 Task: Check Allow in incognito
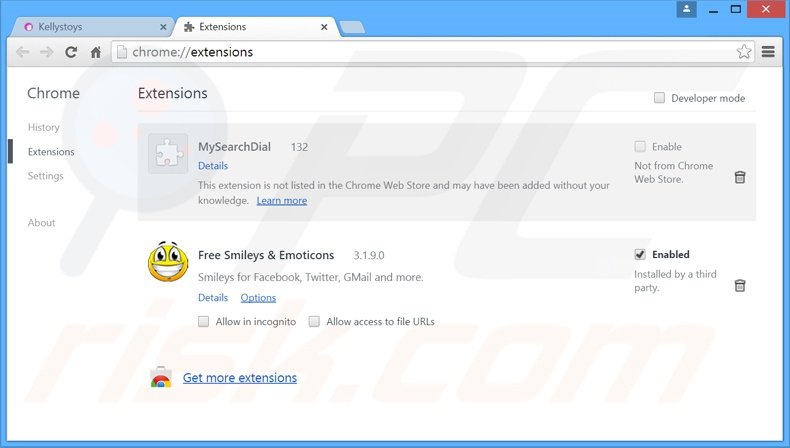click(x=204, y=322)
